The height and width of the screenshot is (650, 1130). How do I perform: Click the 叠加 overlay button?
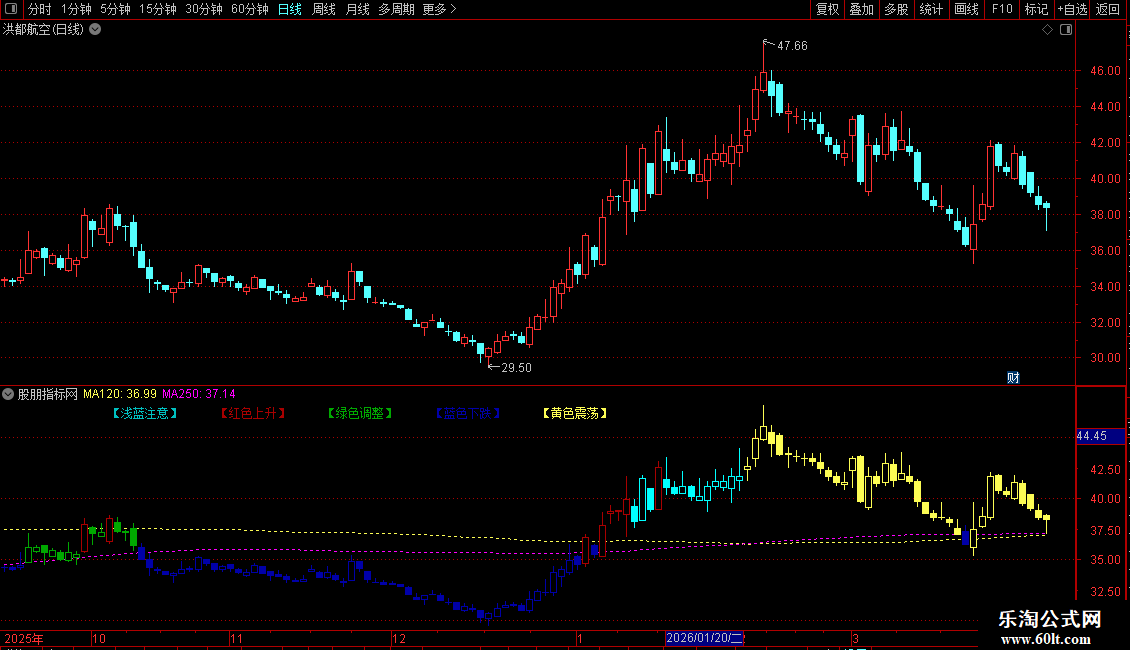(861, 9)
